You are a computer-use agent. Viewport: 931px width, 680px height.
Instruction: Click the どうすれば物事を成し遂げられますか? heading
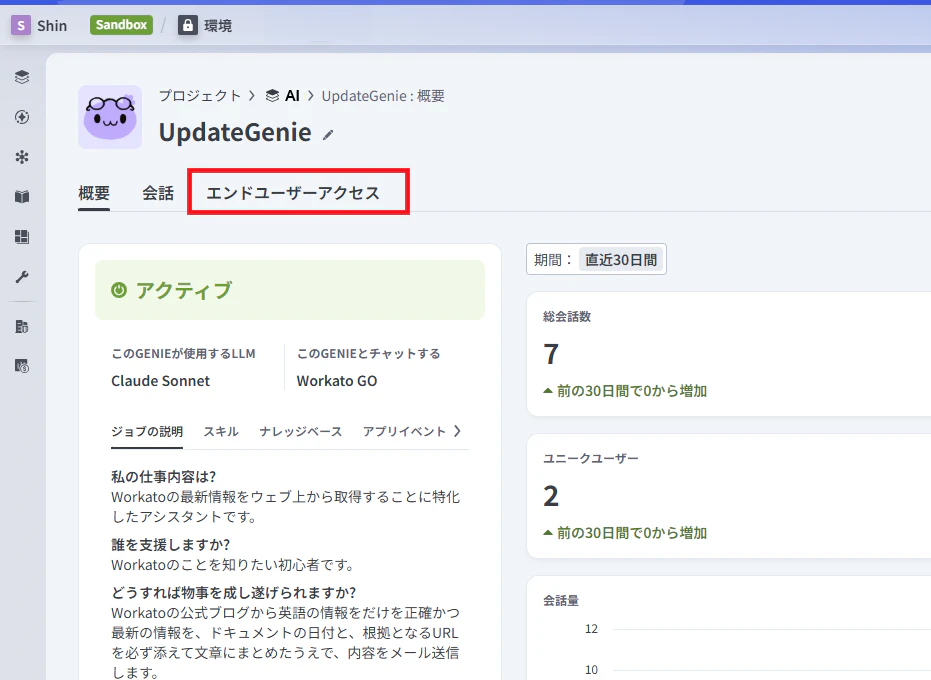tap(233, 593)
